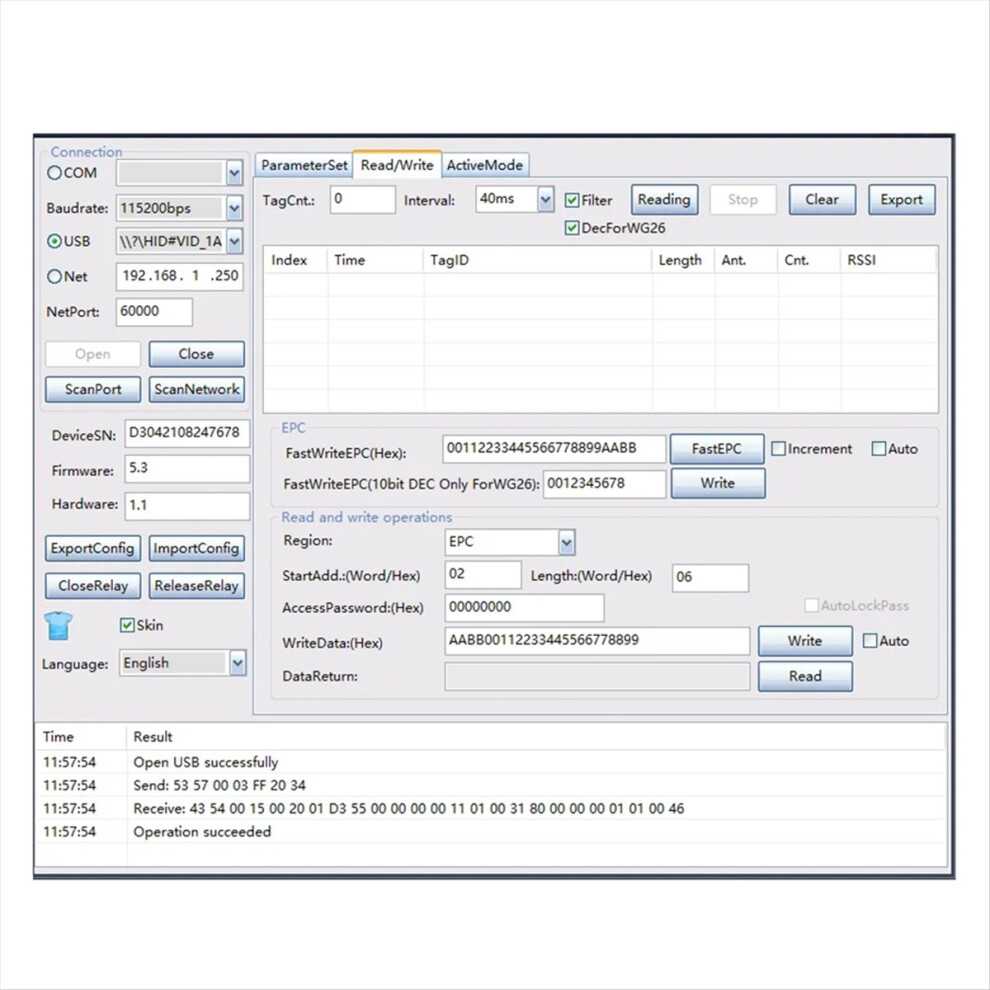Click the WriteData hex input field
Viewport: 990px width, 990px height.
tap(597, 641)
